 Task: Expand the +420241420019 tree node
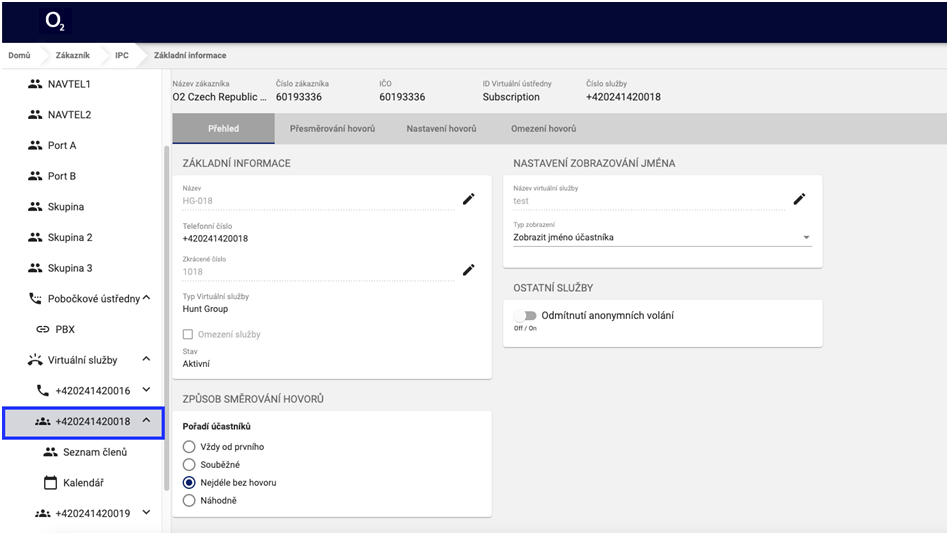pyautogui.click(x=146, y=513)
